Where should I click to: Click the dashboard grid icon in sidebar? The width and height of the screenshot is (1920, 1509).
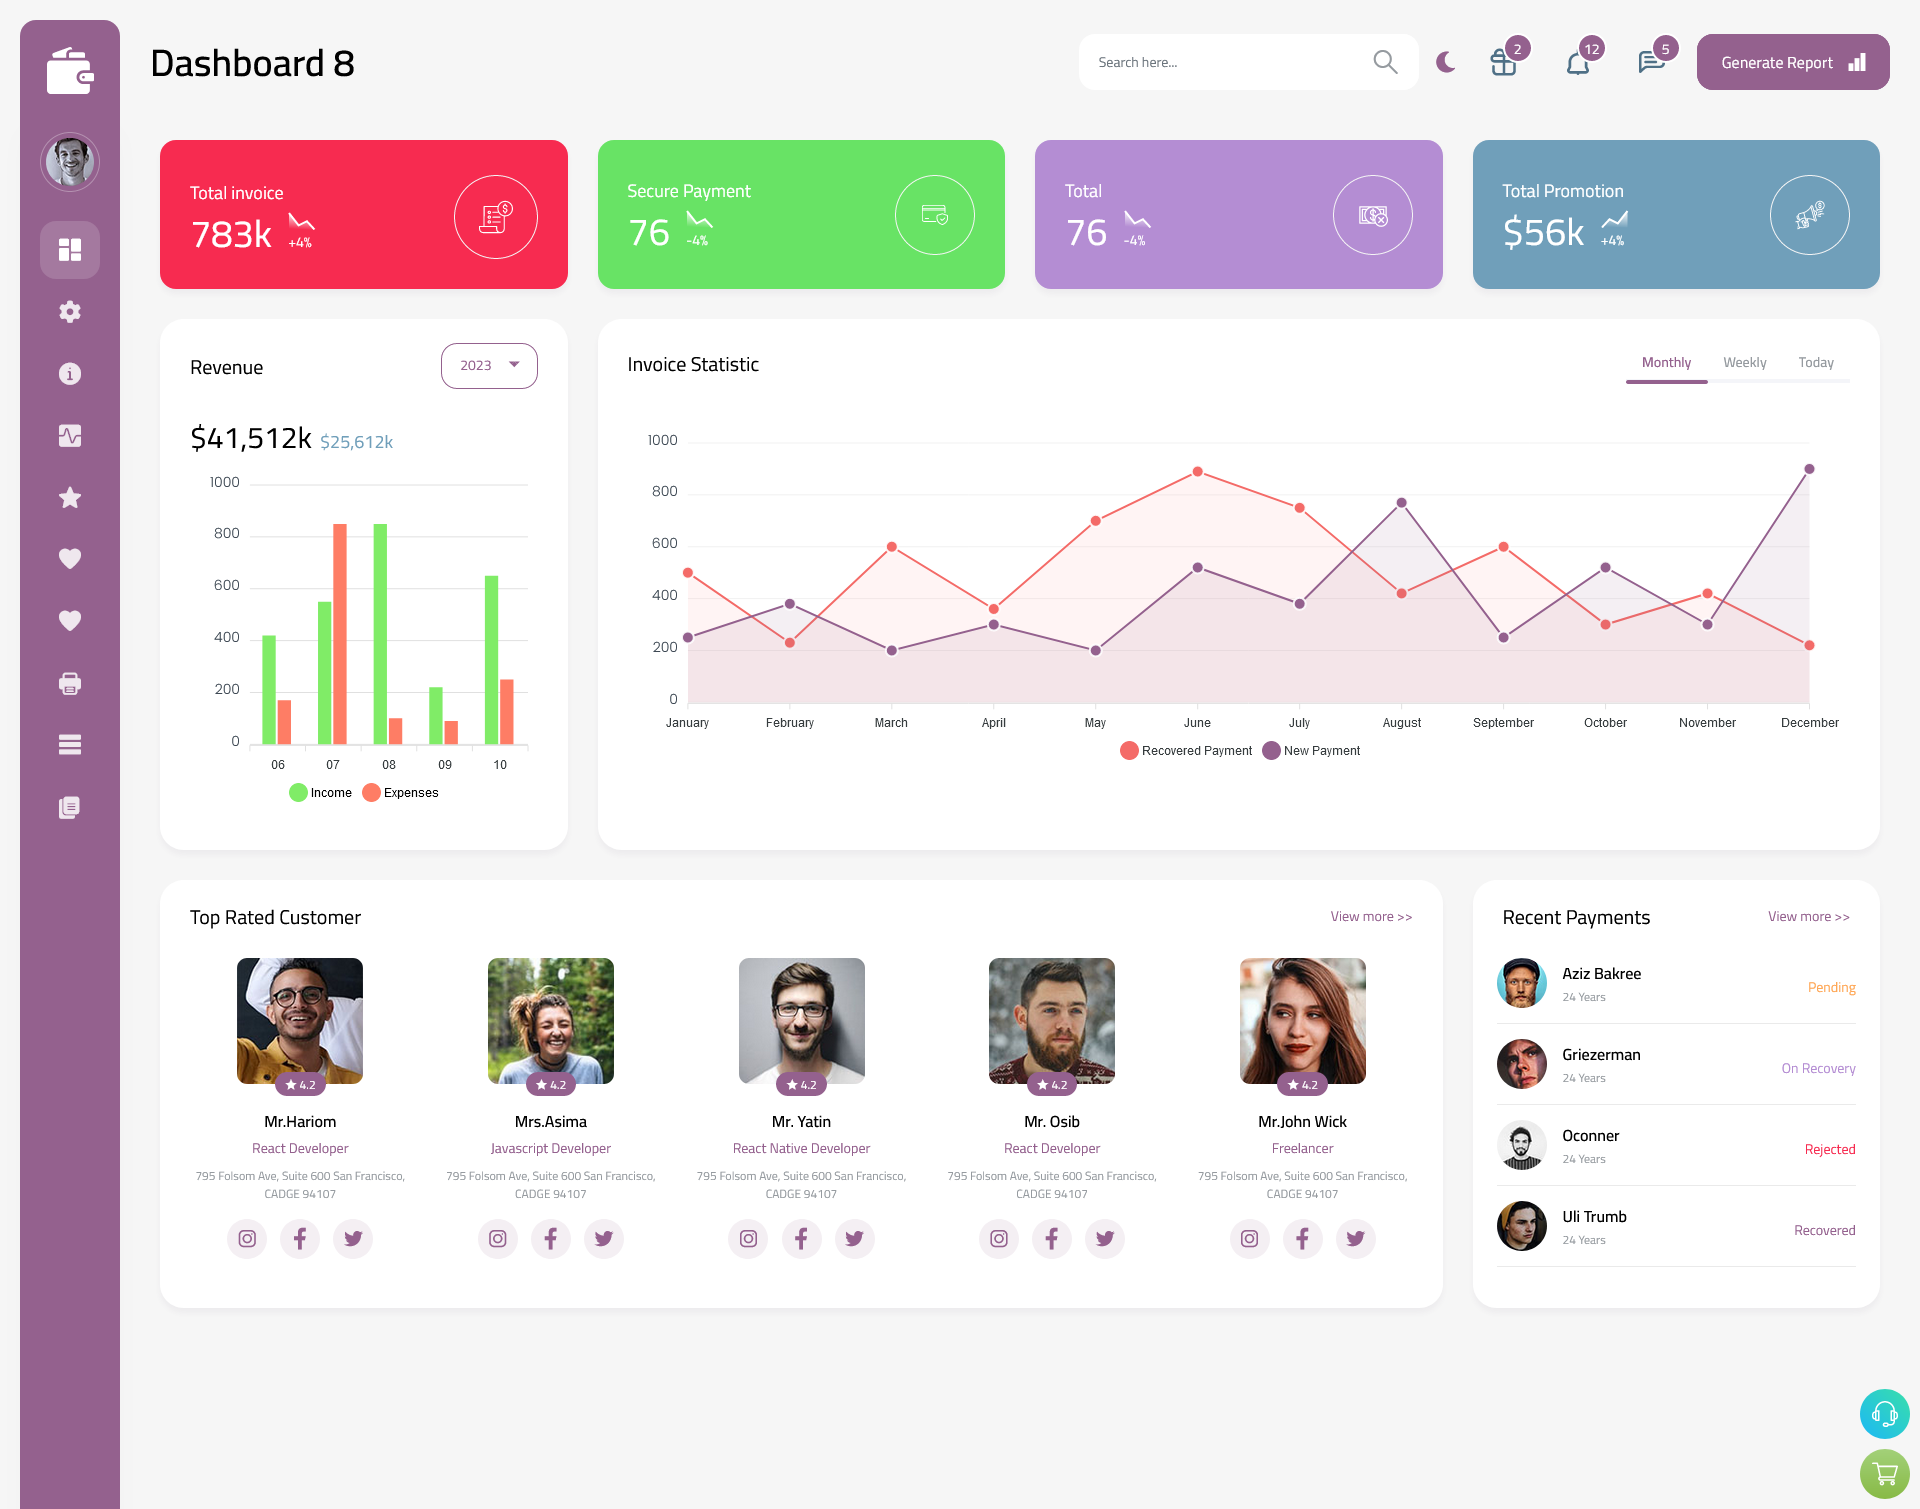pyautogui.click(x=70, y=249)
